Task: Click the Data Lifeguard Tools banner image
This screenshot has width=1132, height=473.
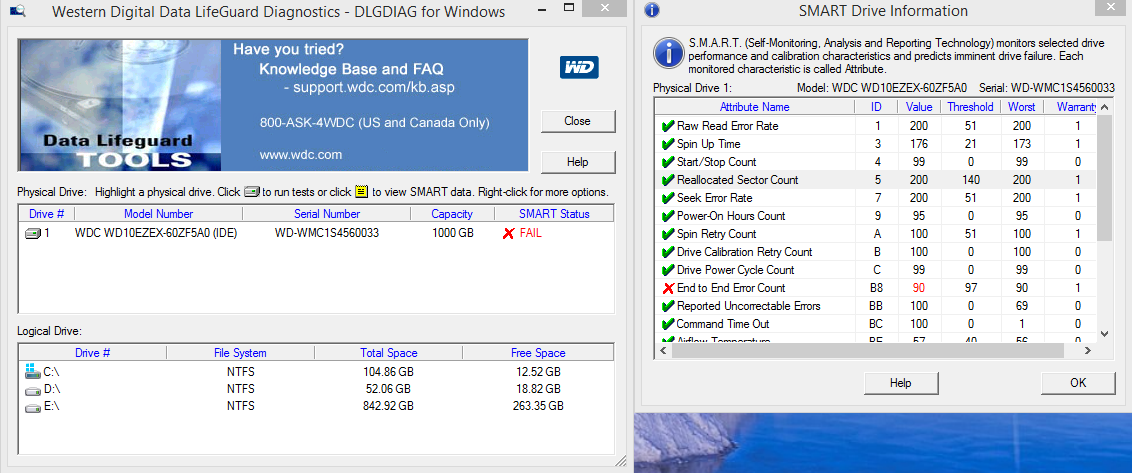Action: [x=273, y=105]
